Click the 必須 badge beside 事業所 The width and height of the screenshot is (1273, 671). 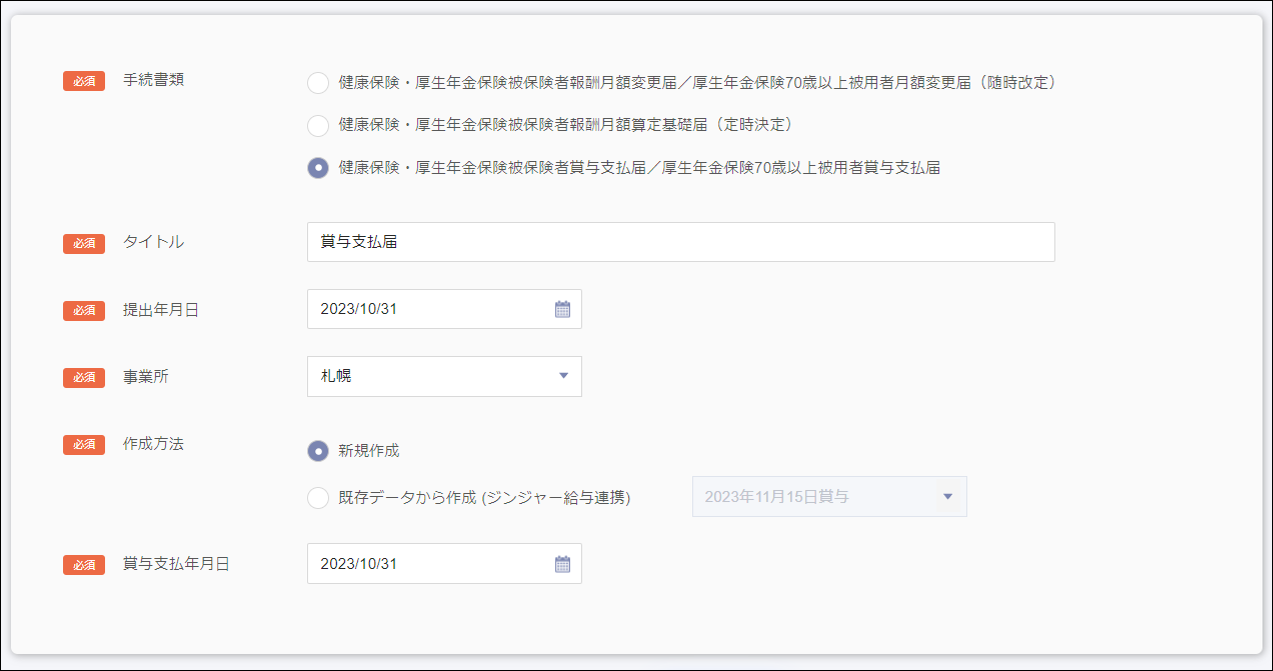tap(84, 377)
